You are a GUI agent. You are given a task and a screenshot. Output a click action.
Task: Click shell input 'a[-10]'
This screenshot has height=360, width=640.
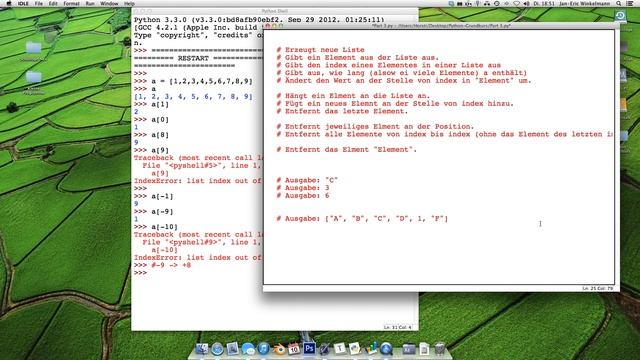[164, 227]
